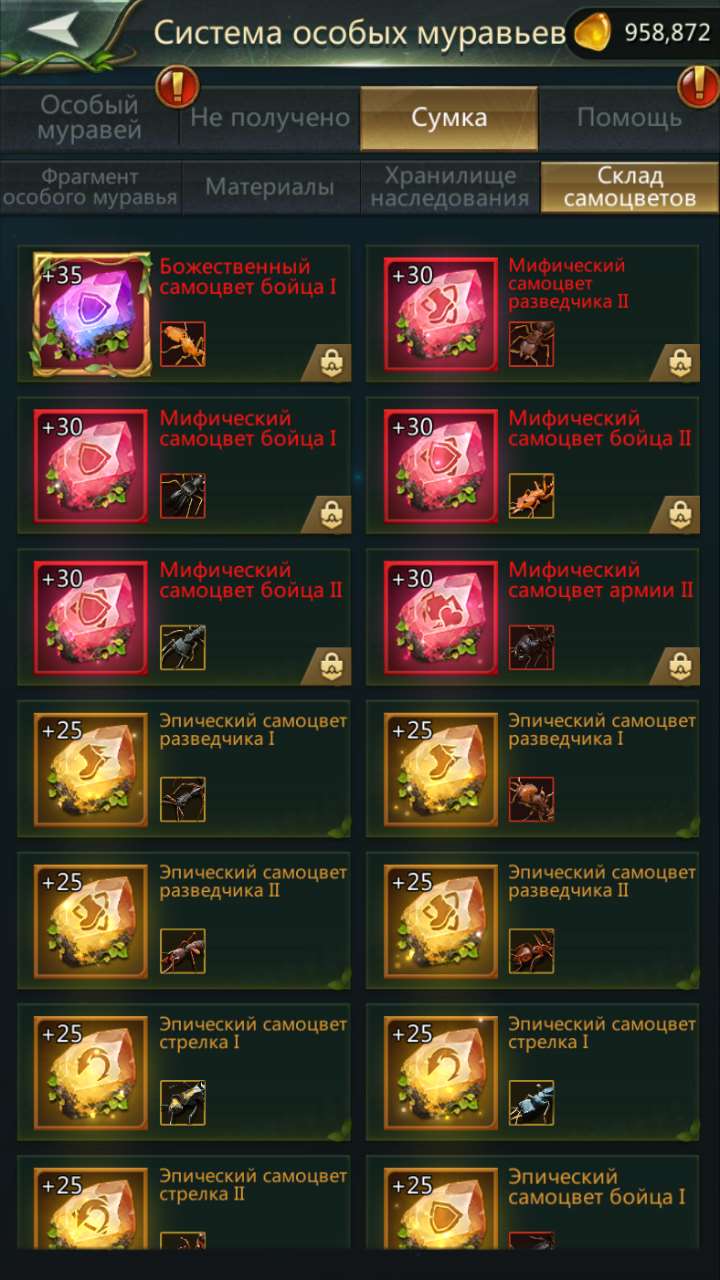Open the Не получено tab
720x1280 pixels.
pyautogui.click(x=270, y=118)
